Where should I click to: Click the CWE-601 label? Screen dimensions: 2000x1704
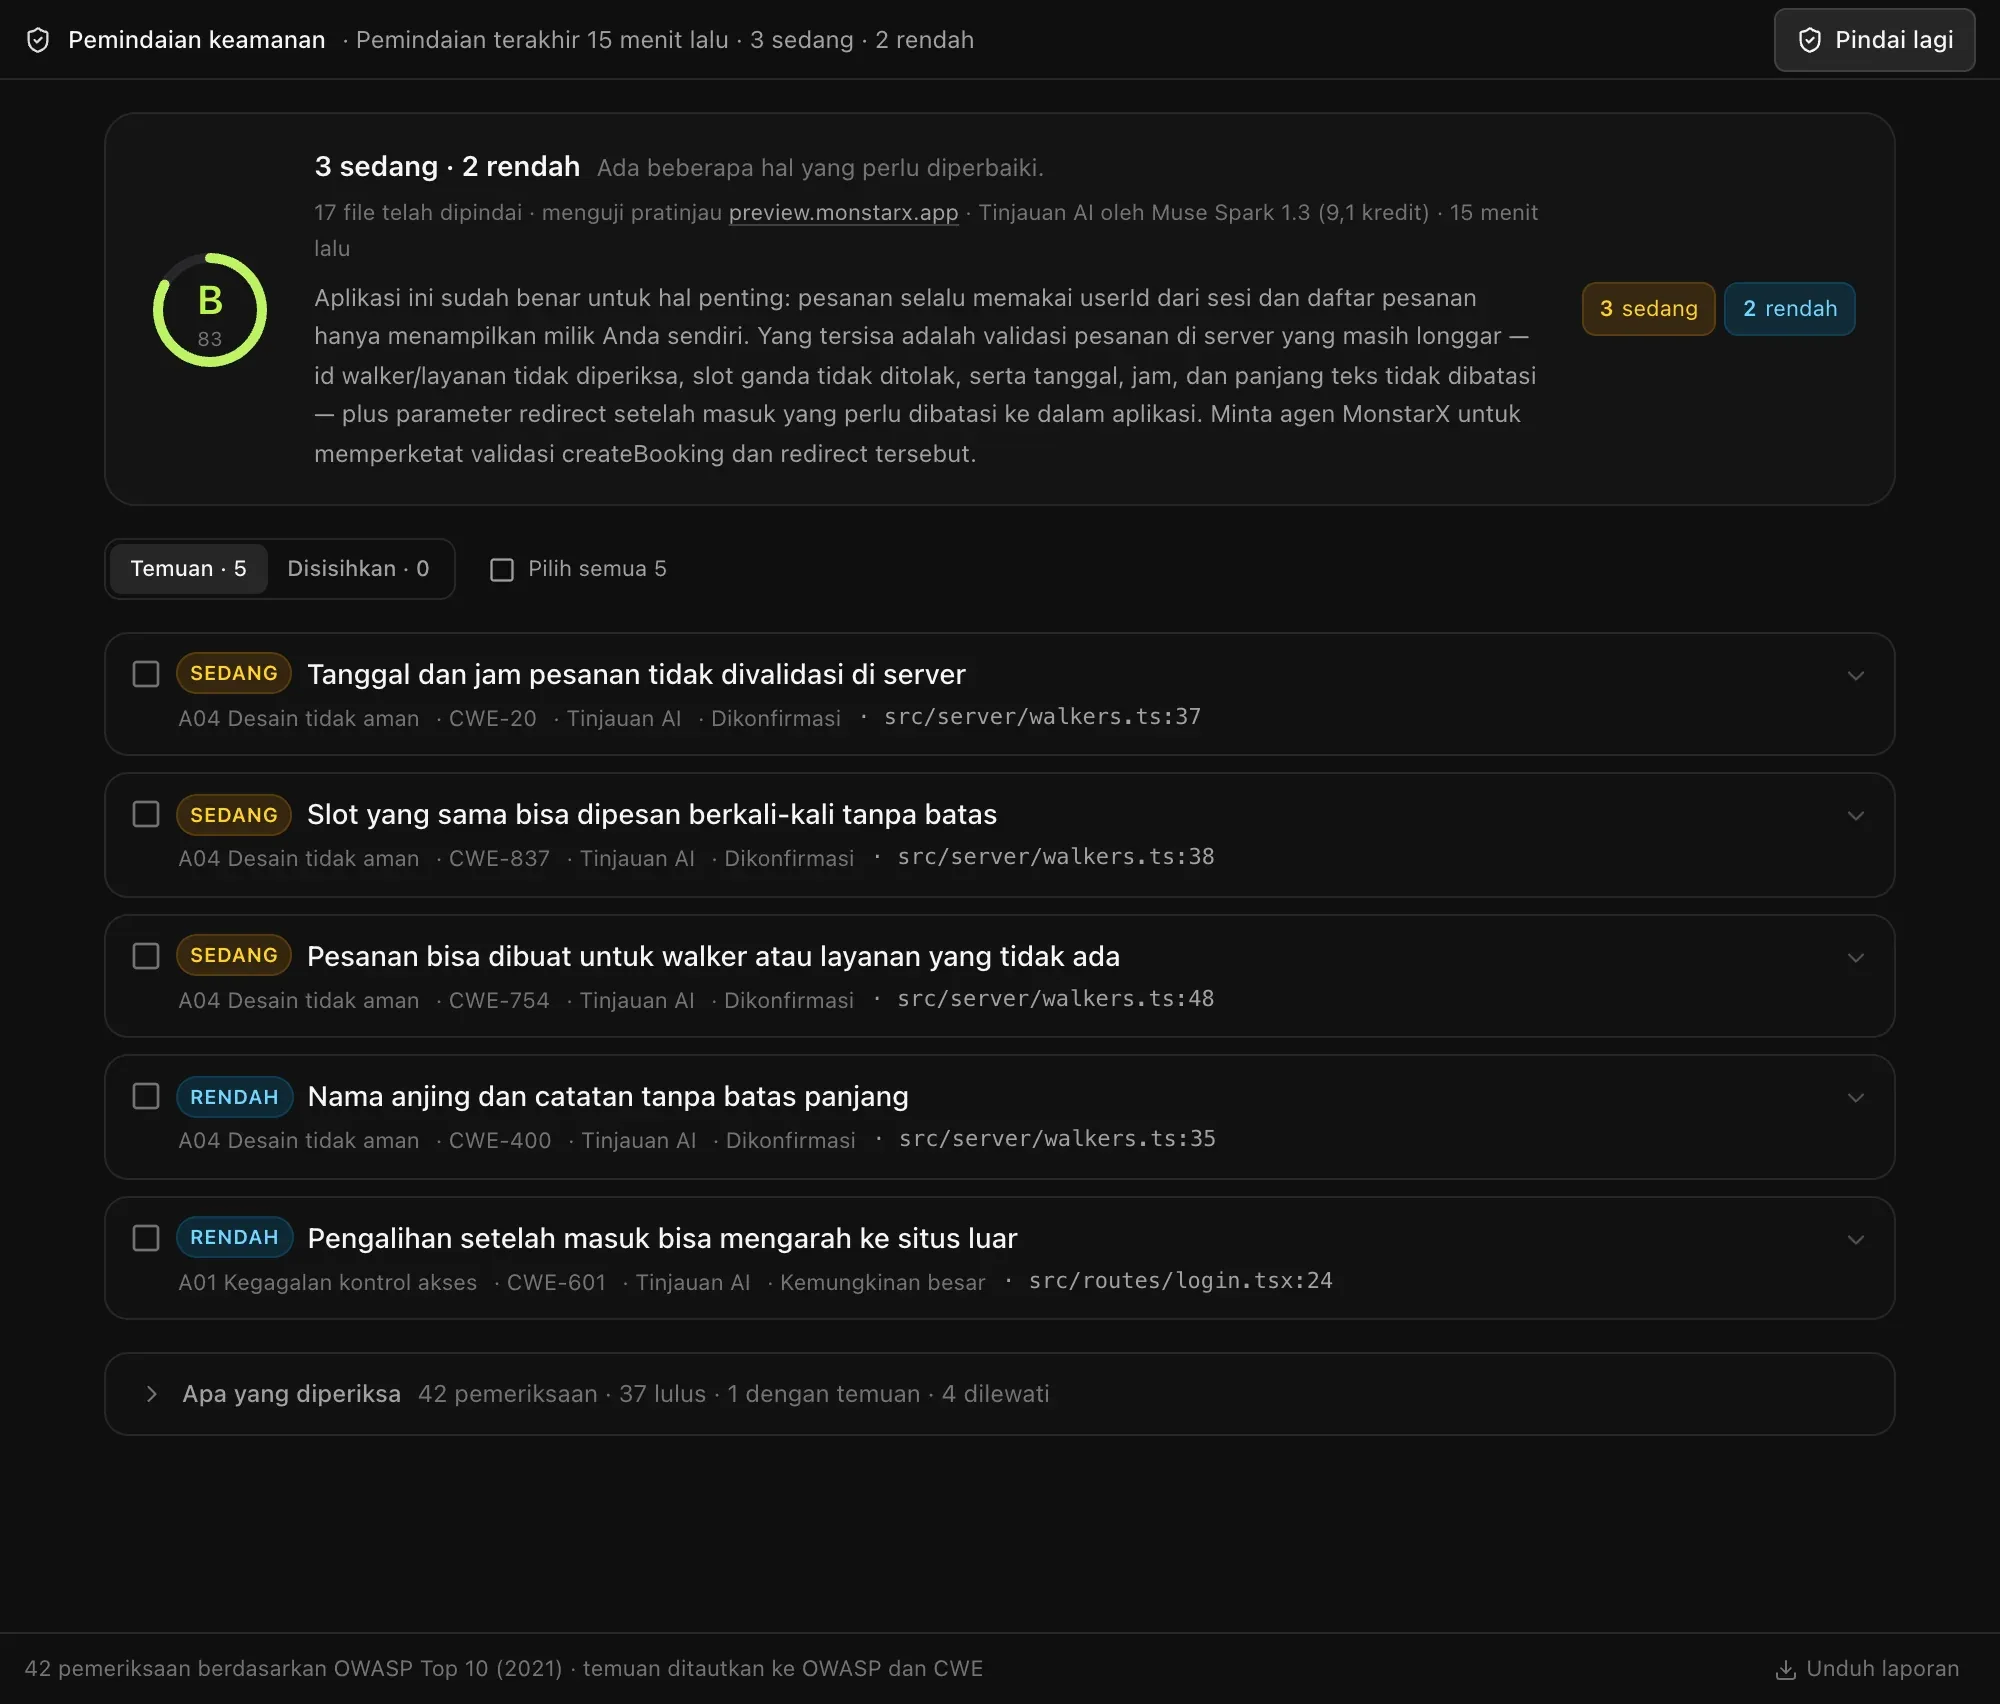556,1283
